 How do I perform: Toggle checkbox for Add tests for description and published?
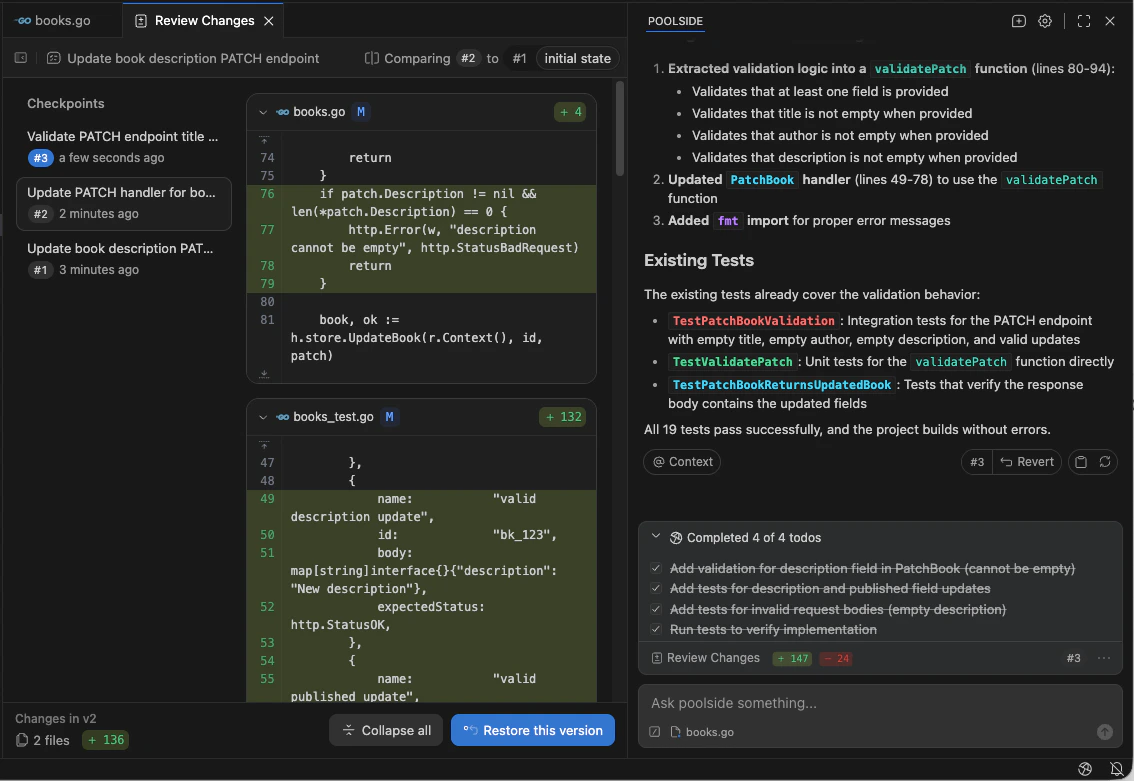pos(656,589)
